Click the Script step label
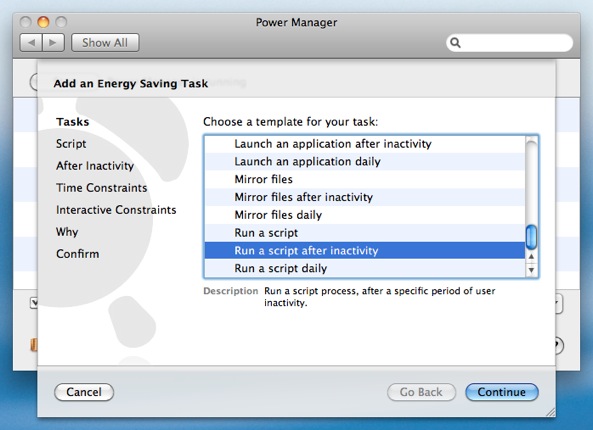Image resolution: width=593 pixels, height=430 pixels. 71,144
